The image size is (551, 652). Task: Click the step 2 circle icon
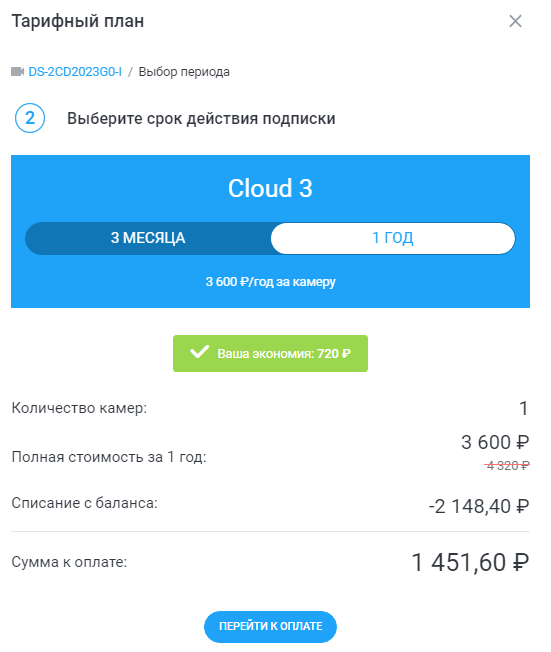click(30, 118)
